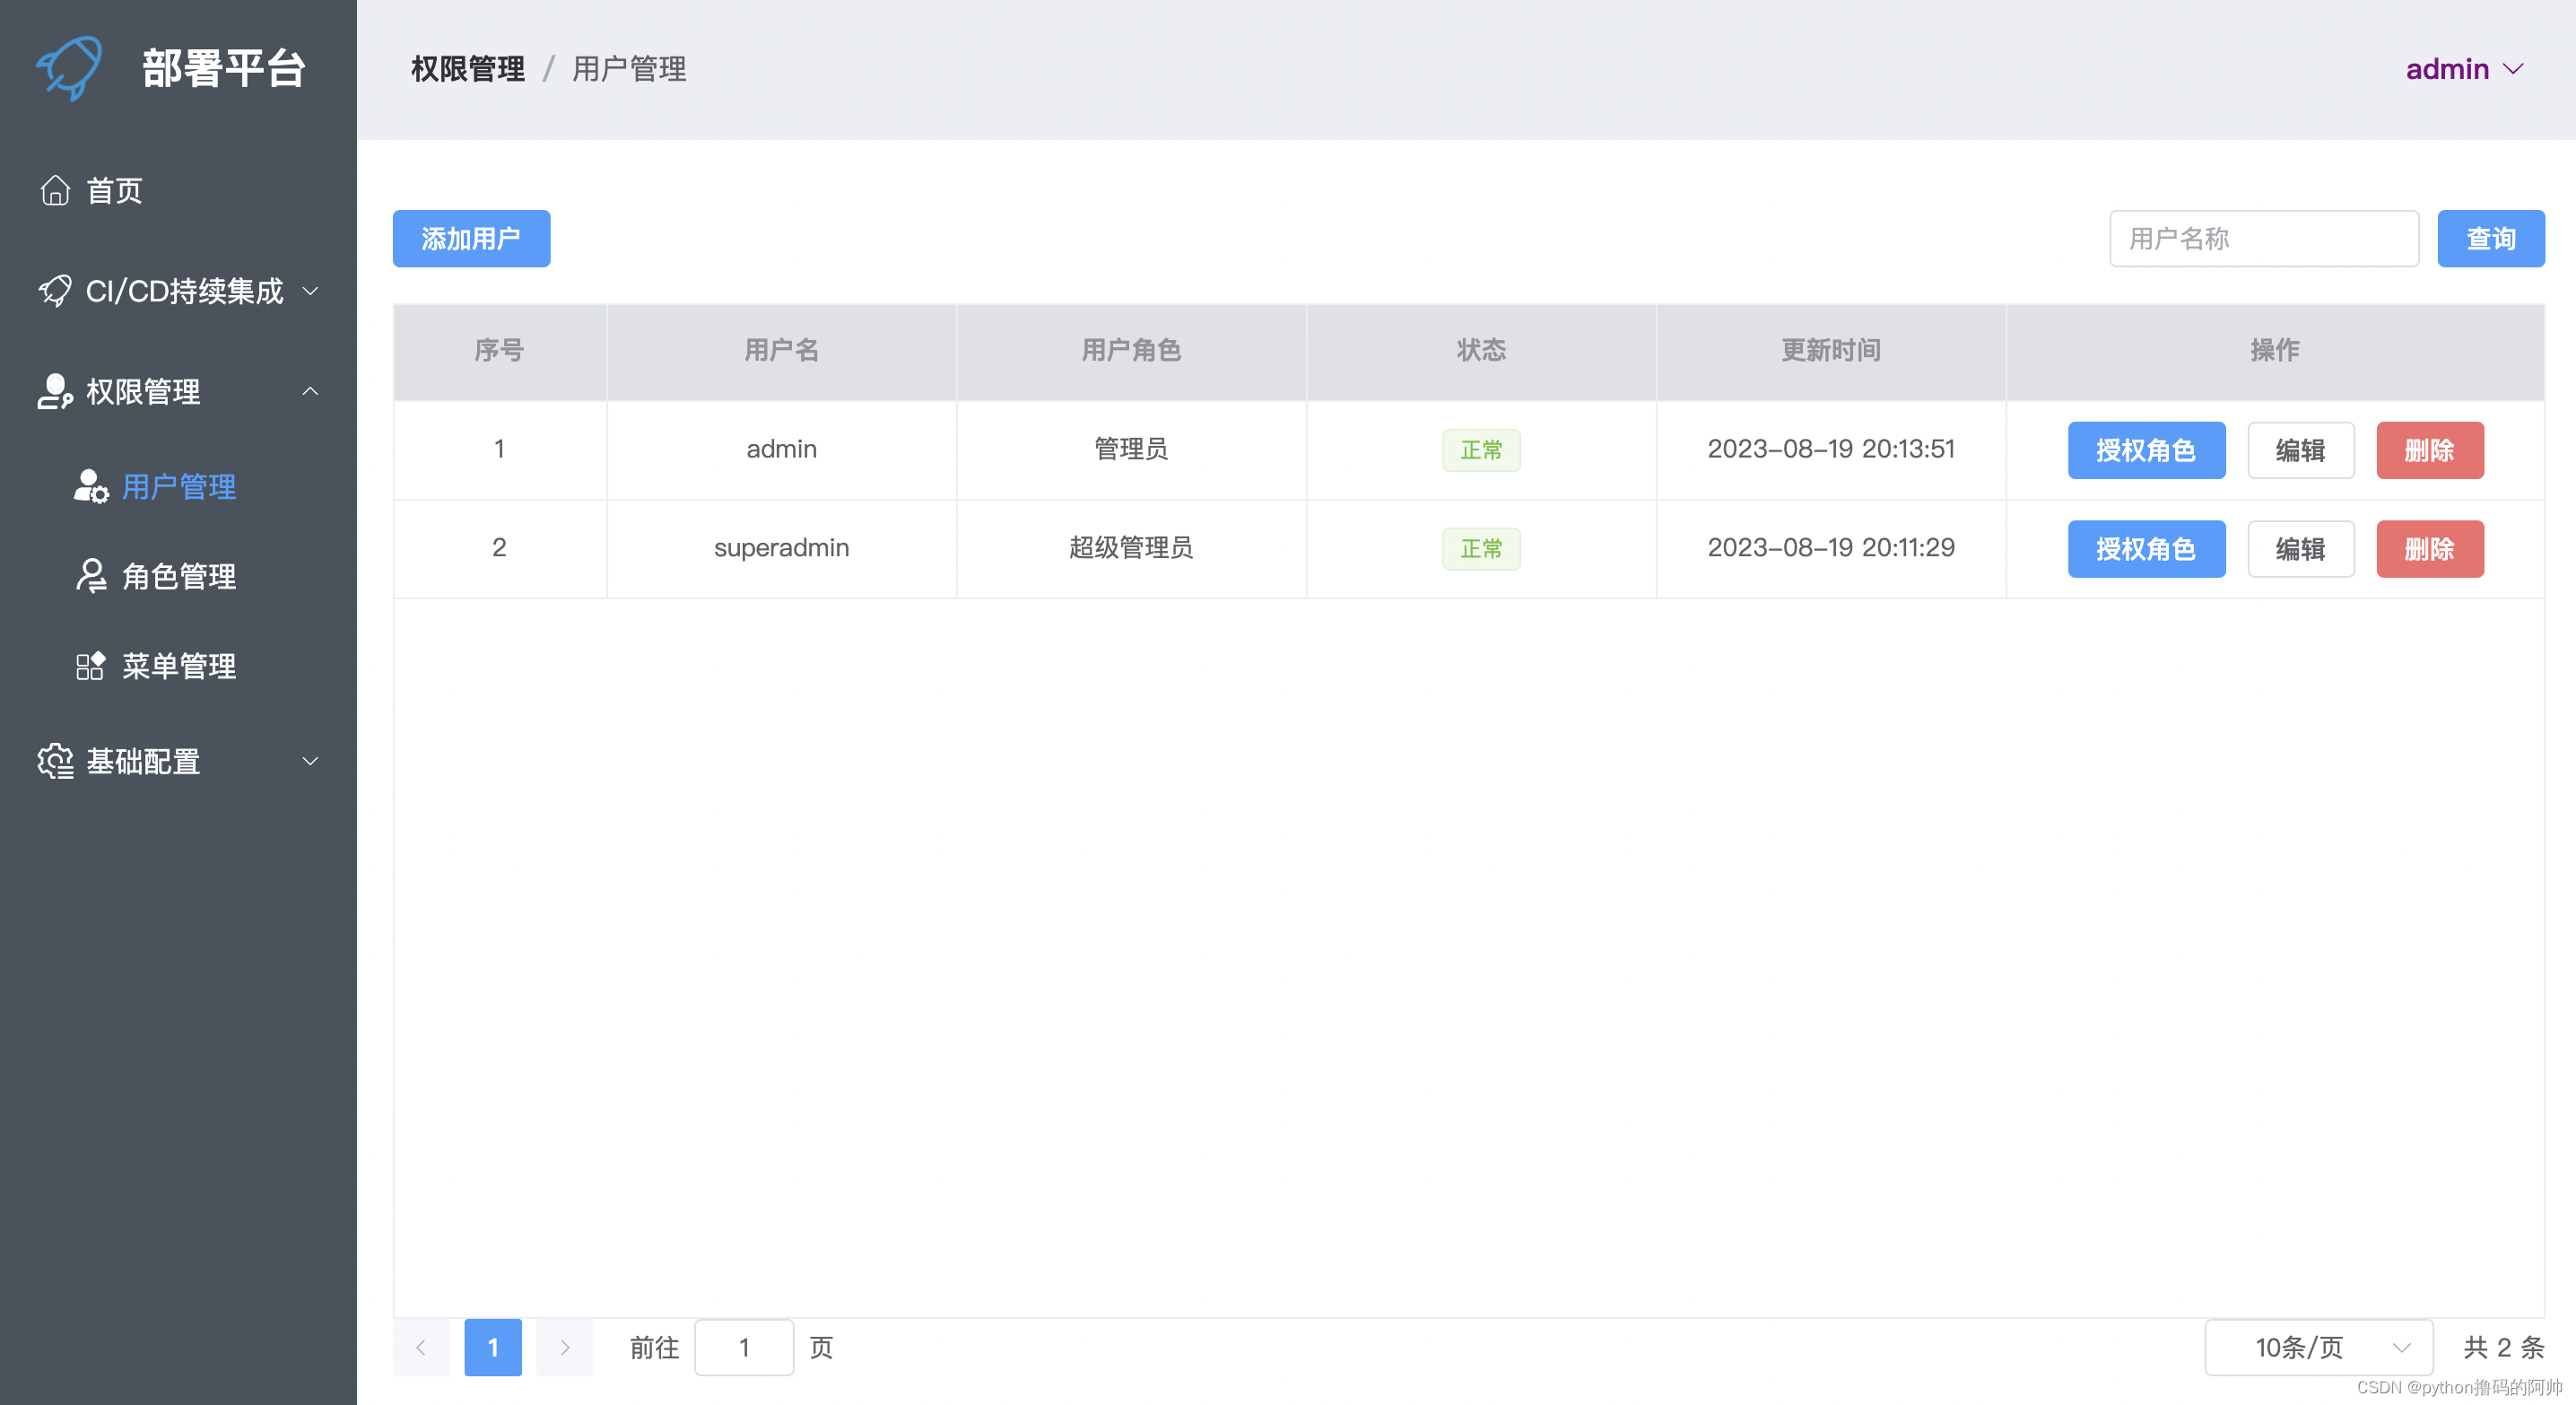Go to next page arrow
This screenshot has height=1405, width=2576.
pos(564,1347)
